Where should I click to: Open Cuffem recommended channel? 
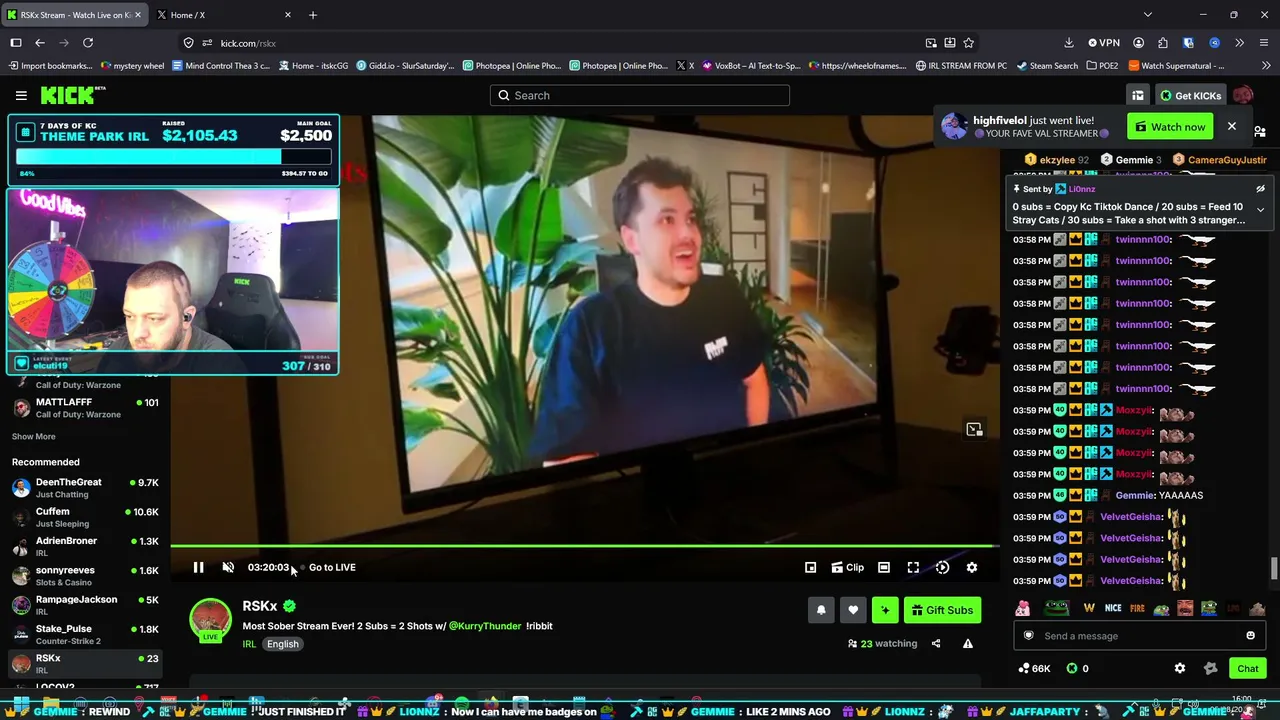click(85, 517)
